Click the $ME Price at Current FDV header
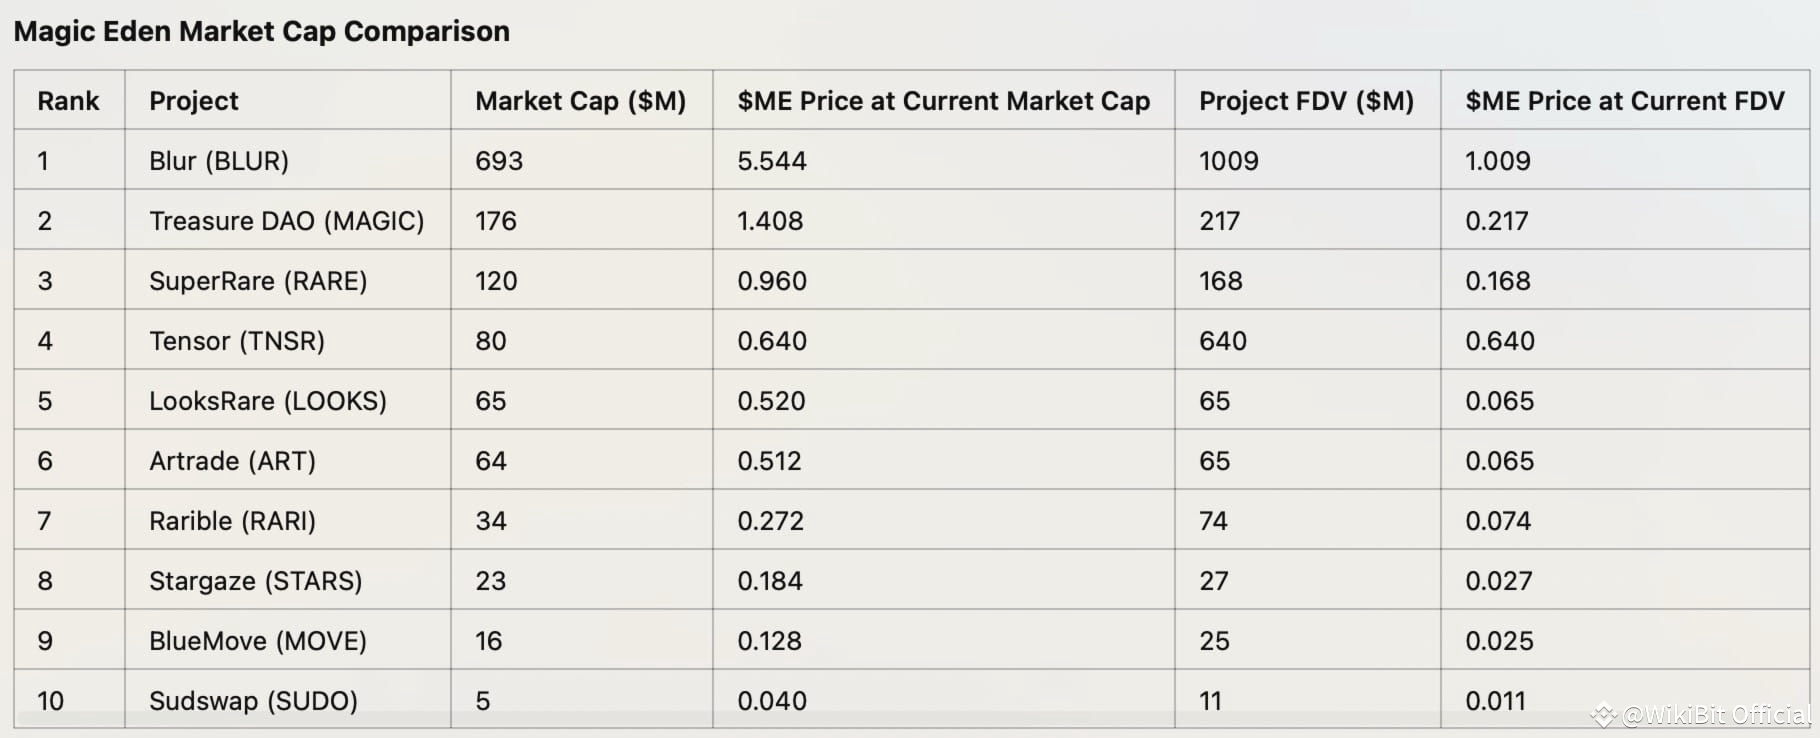Viewport: 1820px width, 738px height. (x=1624, y=101)
